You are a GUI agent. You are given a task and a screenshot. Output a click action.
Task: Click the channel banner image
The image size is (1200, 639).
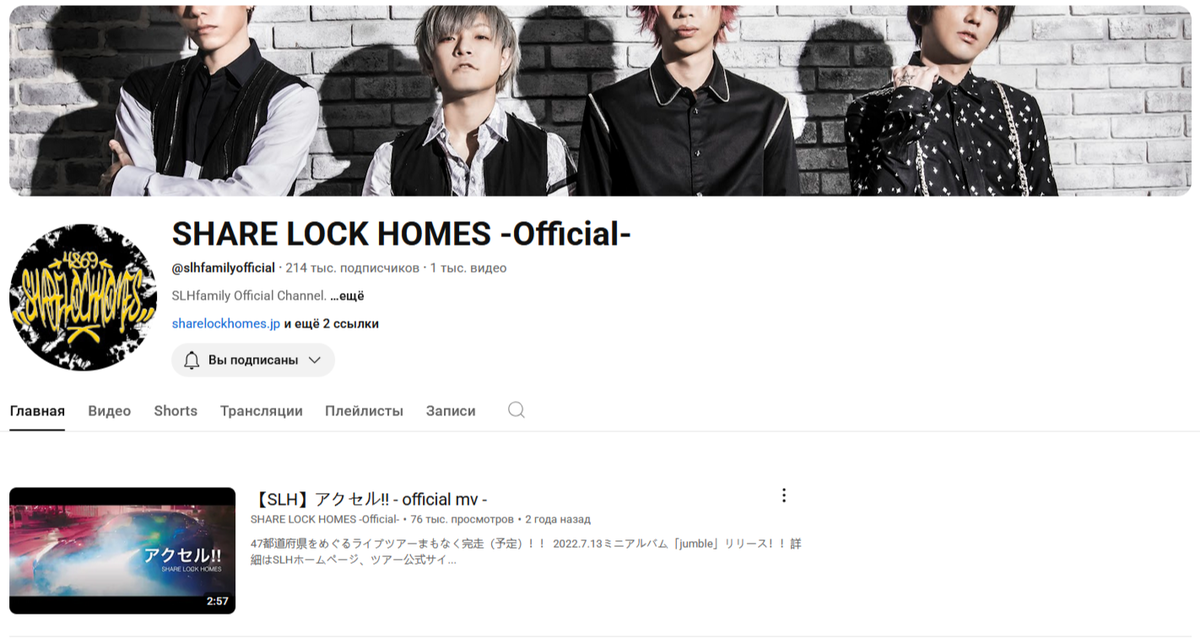pyautogui.click(x=600, y=100)
